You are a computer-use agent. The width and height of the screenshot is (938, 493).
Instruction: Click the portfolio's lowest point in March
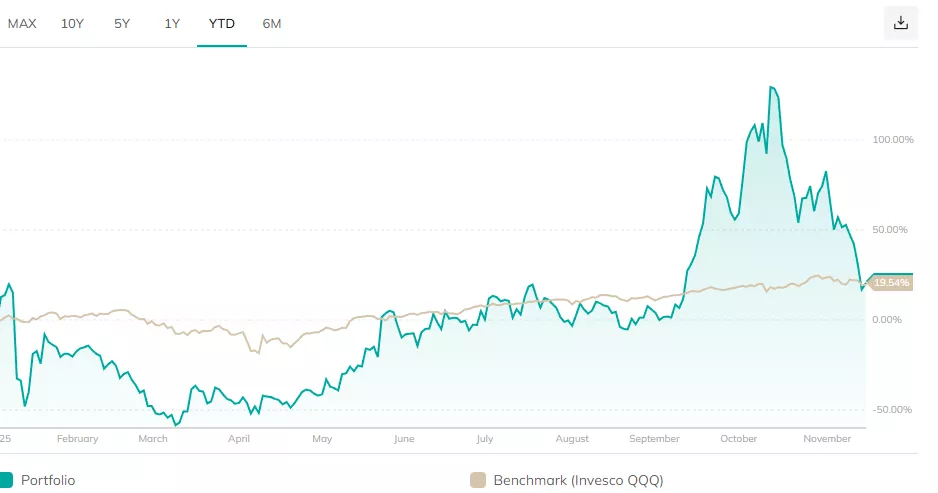click(x=176, y=425)
